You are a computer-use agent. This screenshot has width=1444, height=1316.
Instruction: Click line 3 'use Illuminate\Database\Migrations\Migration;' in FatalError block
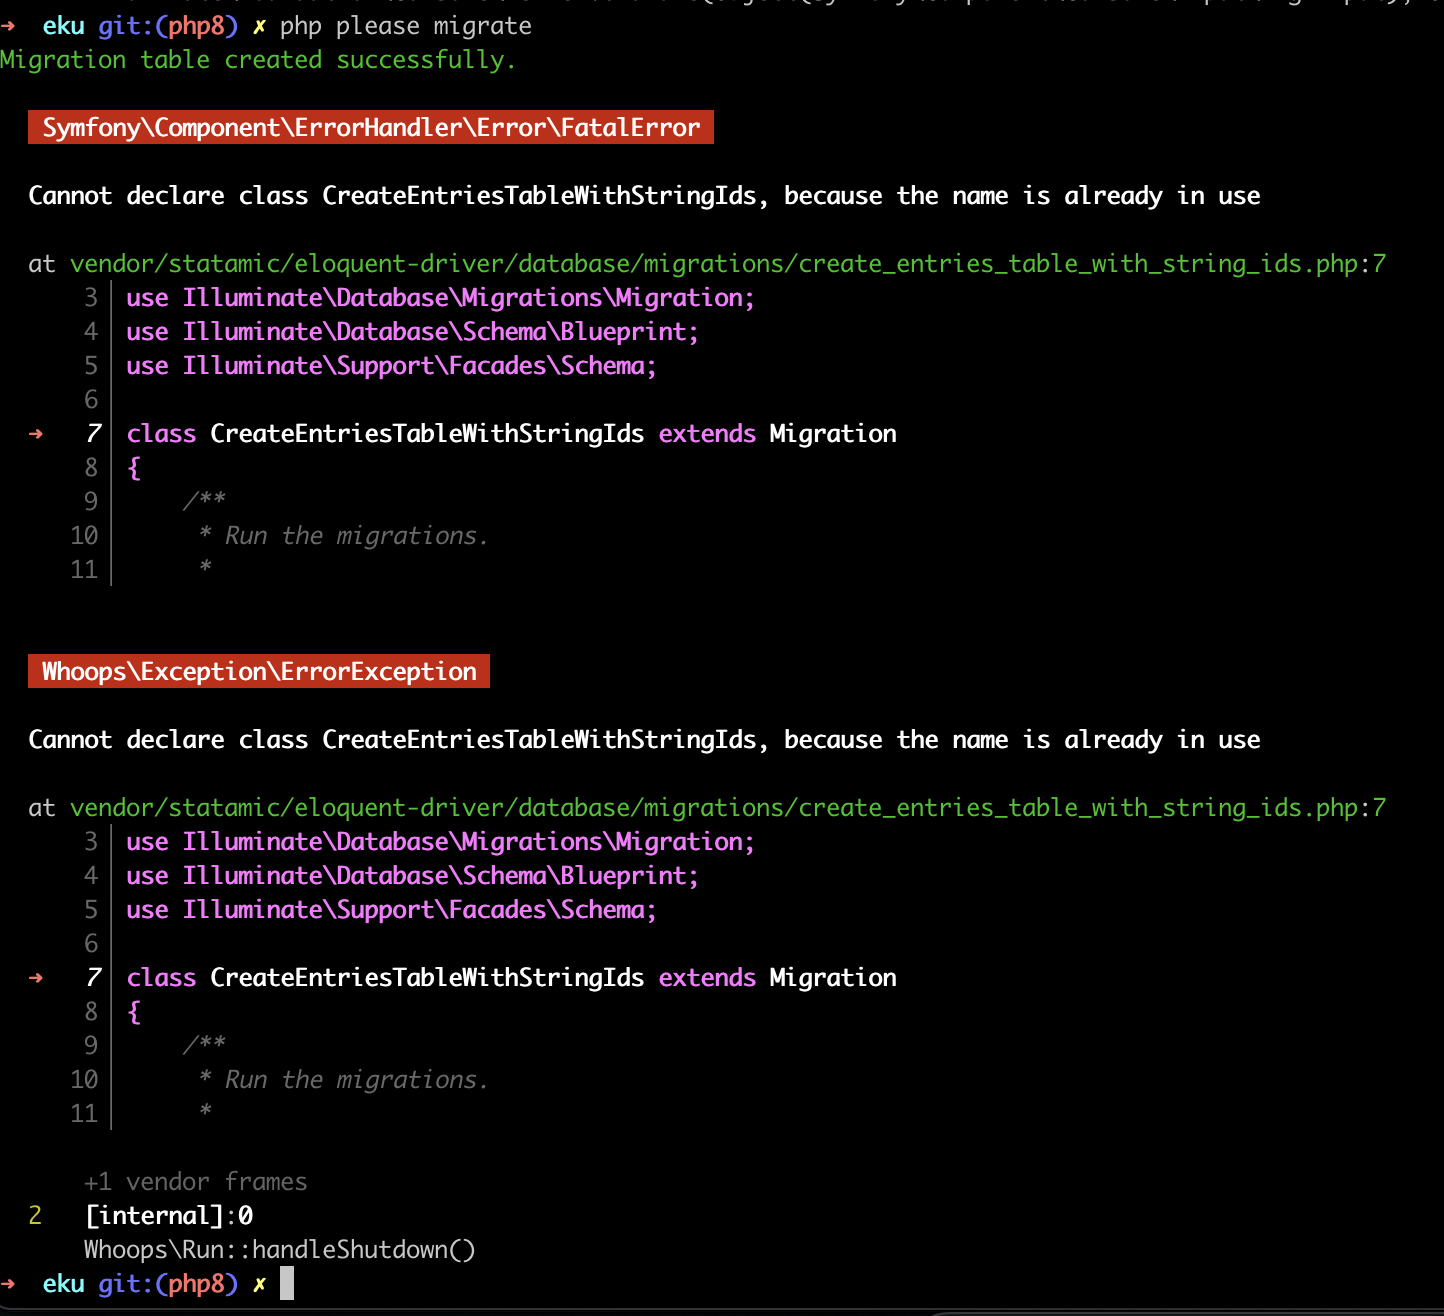click(x=440, y=298)
